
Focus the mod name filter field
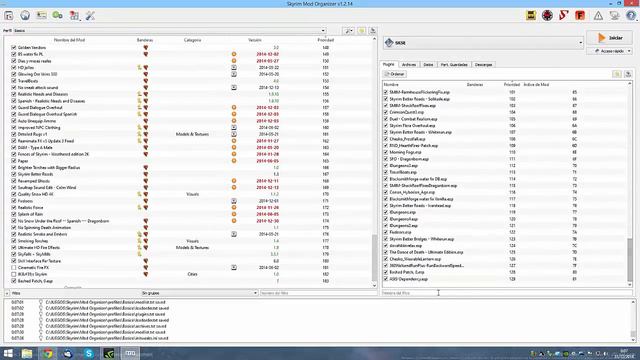tap(318, 293)
